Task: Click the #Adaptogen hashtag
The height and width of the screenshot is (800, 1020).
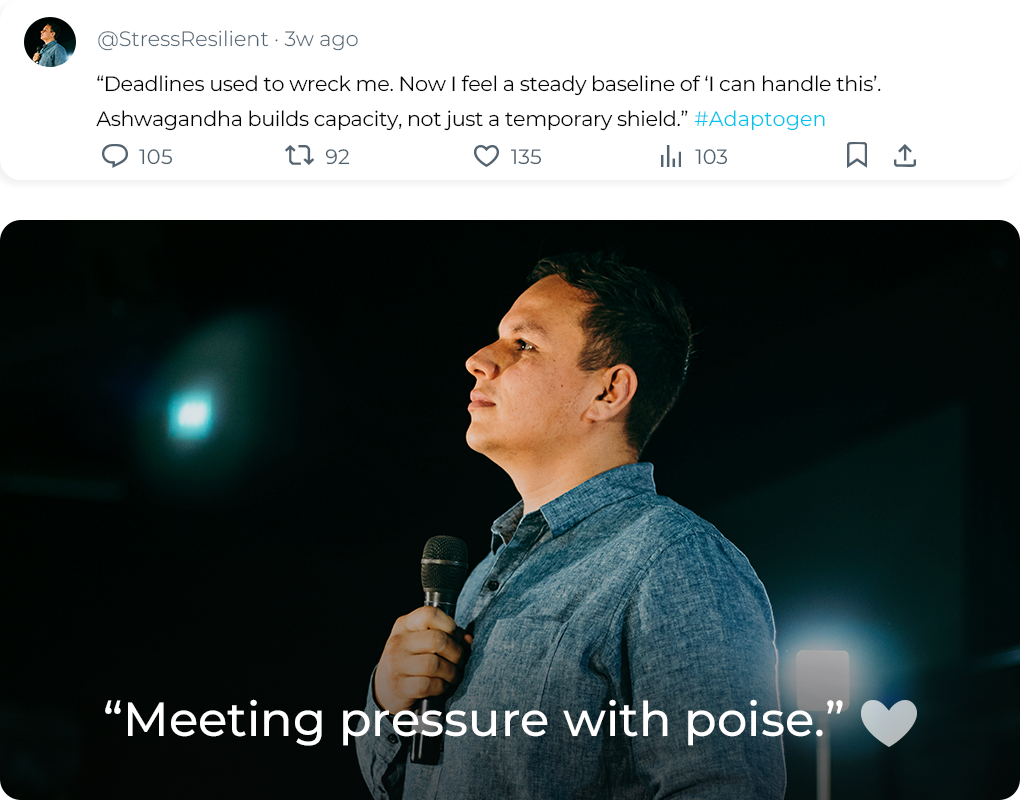Action: (760, 119)
